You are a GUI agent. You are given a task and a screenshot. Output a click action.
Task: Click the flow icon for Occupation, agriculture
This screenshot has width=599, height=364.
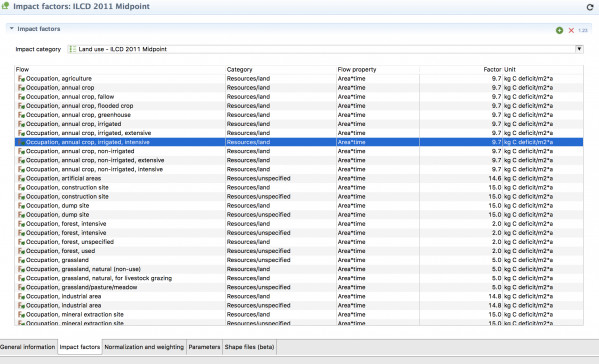click(21, 79)
